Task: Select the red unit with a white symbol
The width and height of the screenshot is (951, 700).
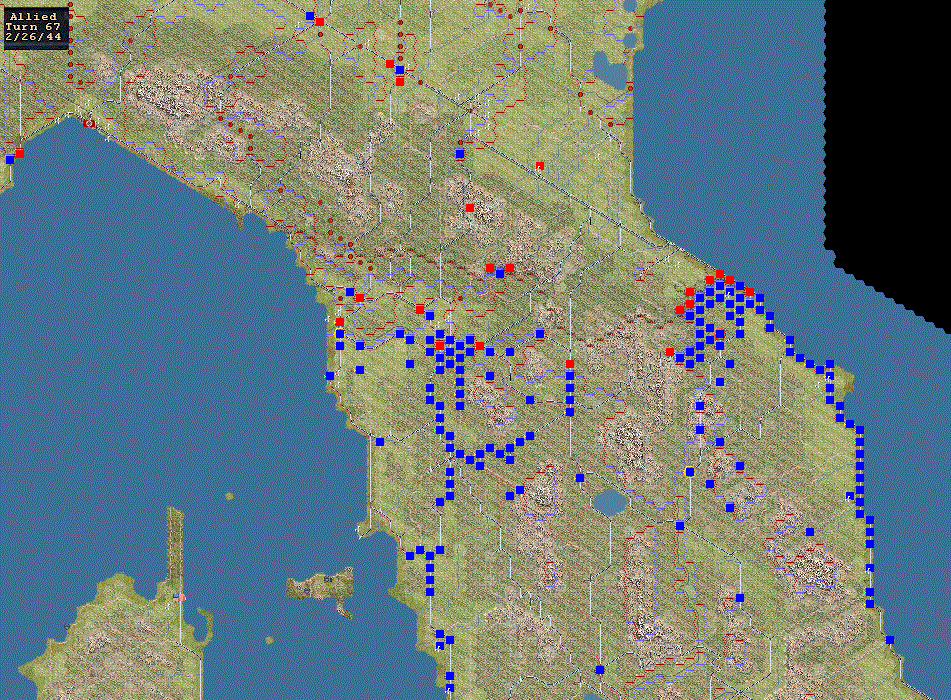Action: [x=540, y=166]
